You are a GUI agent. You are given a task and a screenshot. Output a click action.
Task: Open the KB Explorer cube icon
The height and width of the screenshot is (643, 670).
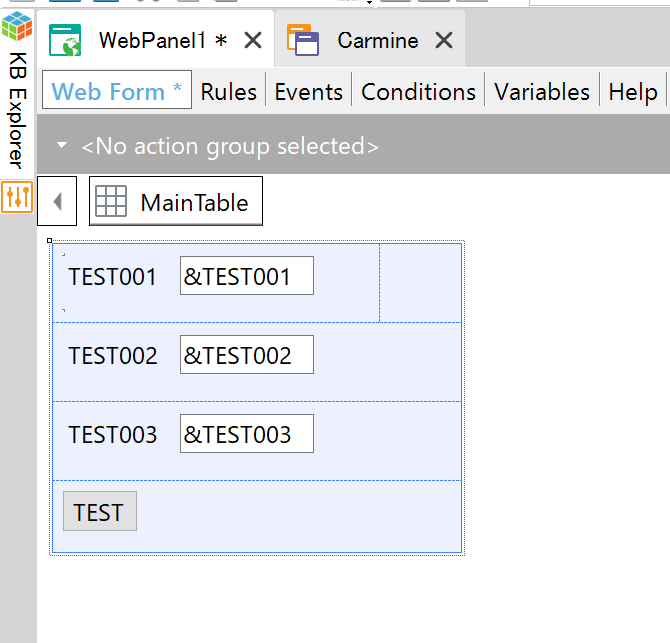(x=17, y=26)
